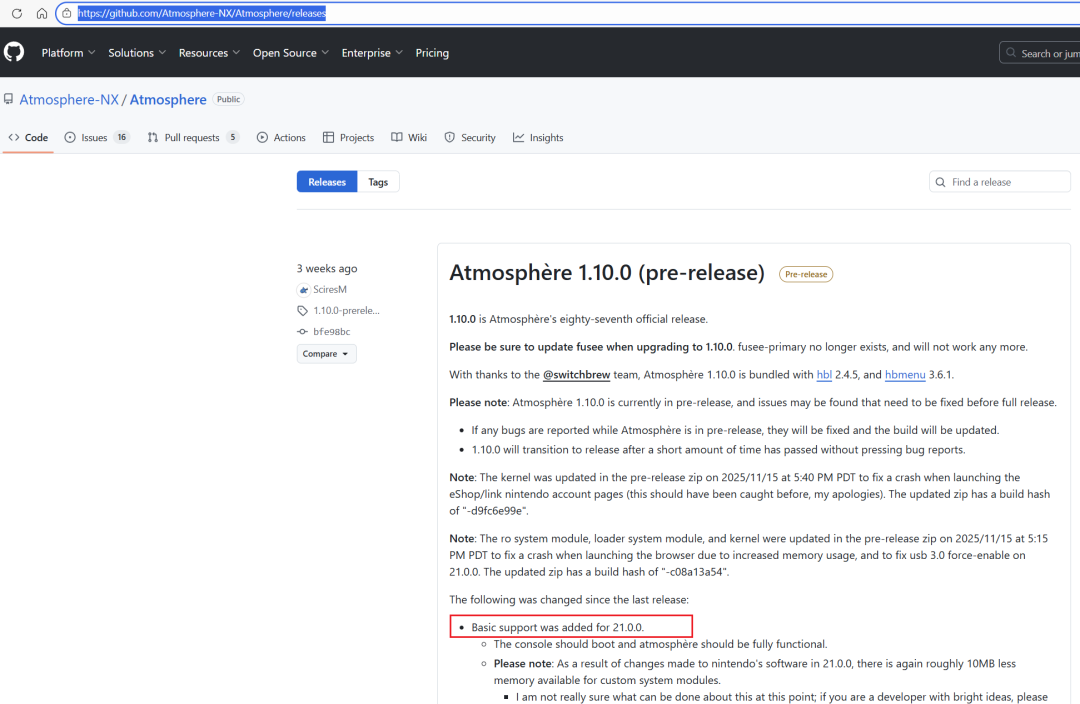This screenshot has height=704, width=1080.
Task: Expand the Enterprise menu
Action: (372, 52)
